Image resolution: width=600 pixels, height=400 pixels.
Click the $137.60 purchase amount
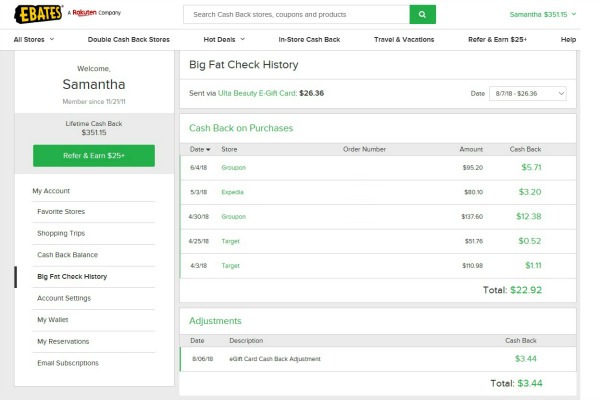(x=472, y=216)
